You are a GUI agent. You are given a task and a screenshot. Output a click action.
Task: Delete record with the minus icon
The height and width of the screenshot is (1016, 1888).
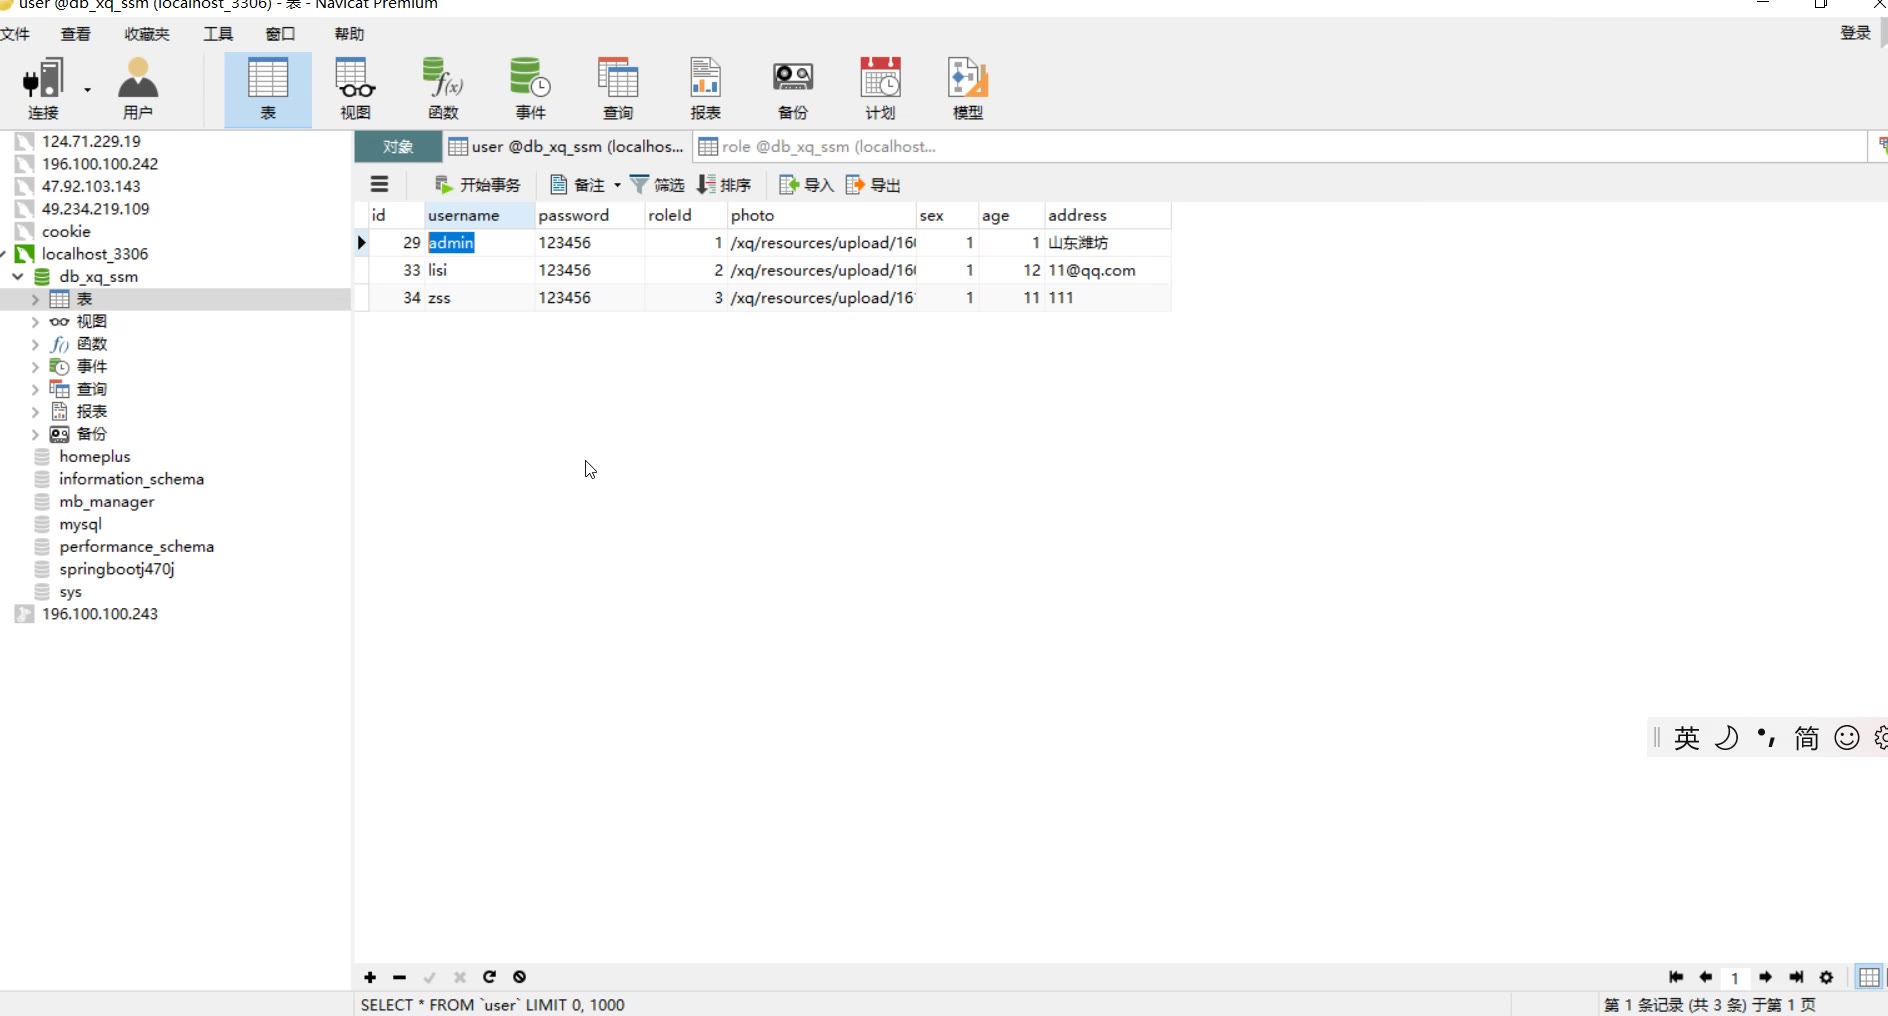pyautogui.click(x=399, y=977)
